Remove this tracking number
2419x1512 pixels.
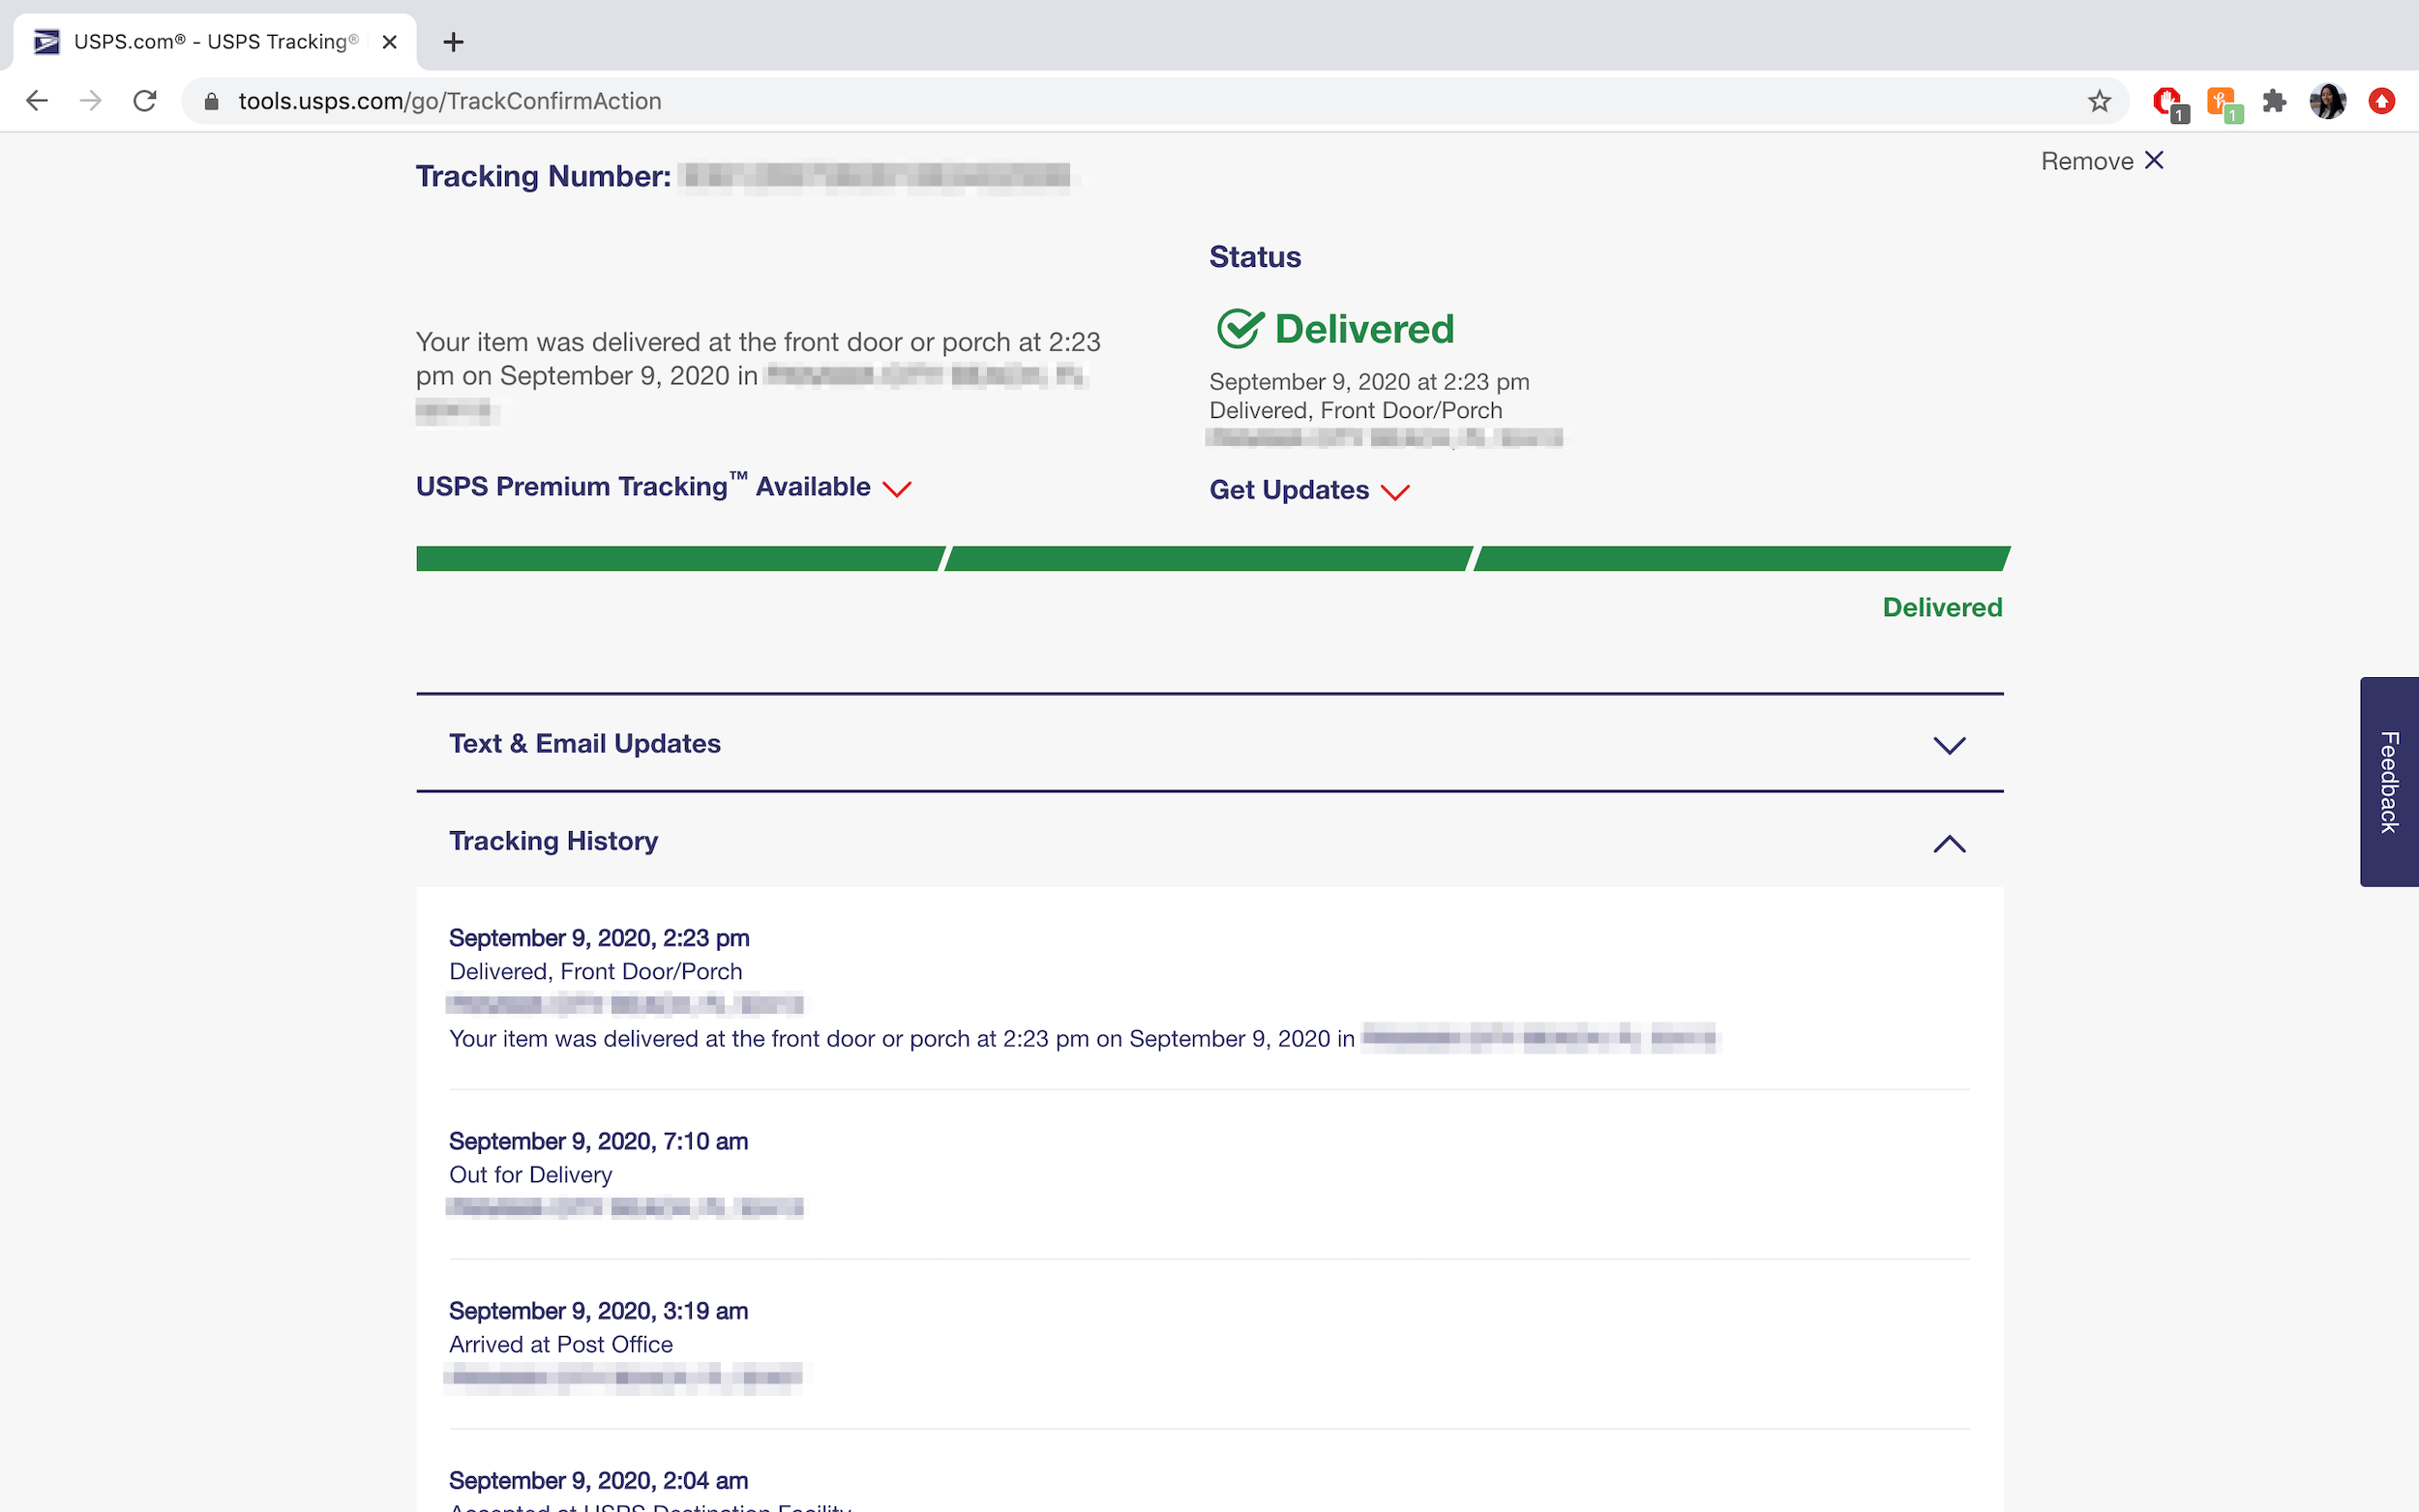(2101, 161)
